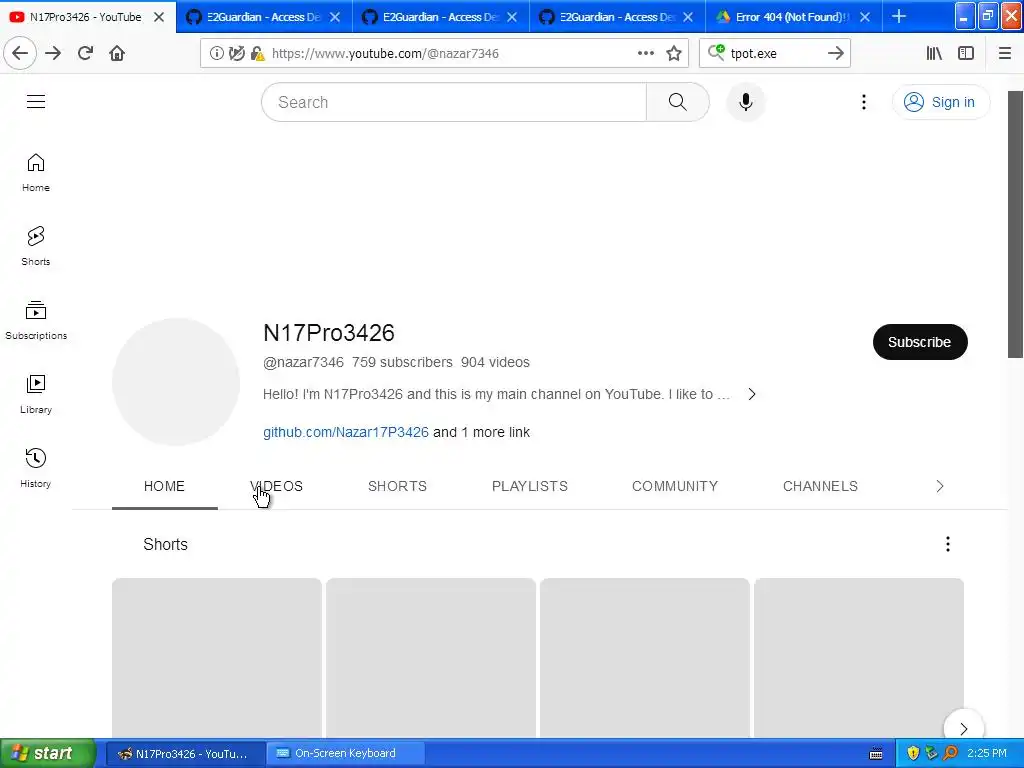The width and height of the screenshot is (1024, 768).
Task: Go forward in browser
Action: click(53, 53)
